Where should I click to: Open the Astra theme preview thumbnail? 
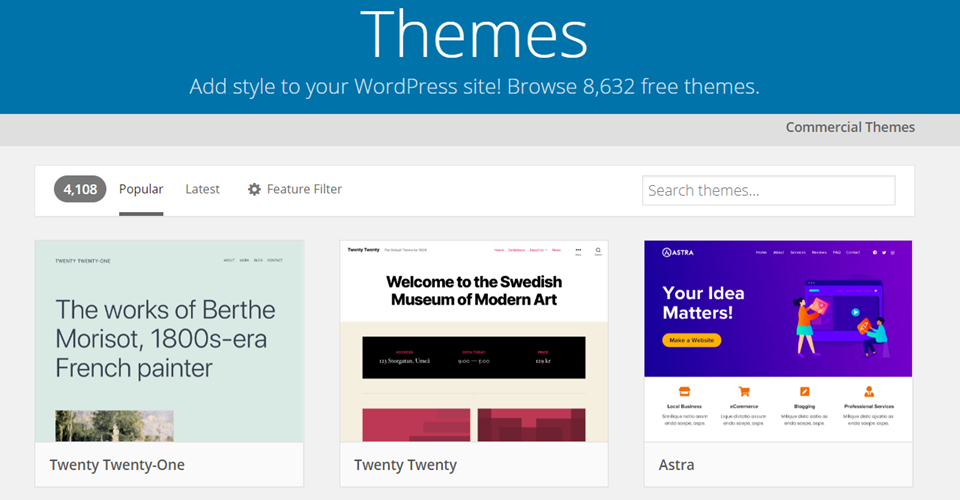click(778, 341)
